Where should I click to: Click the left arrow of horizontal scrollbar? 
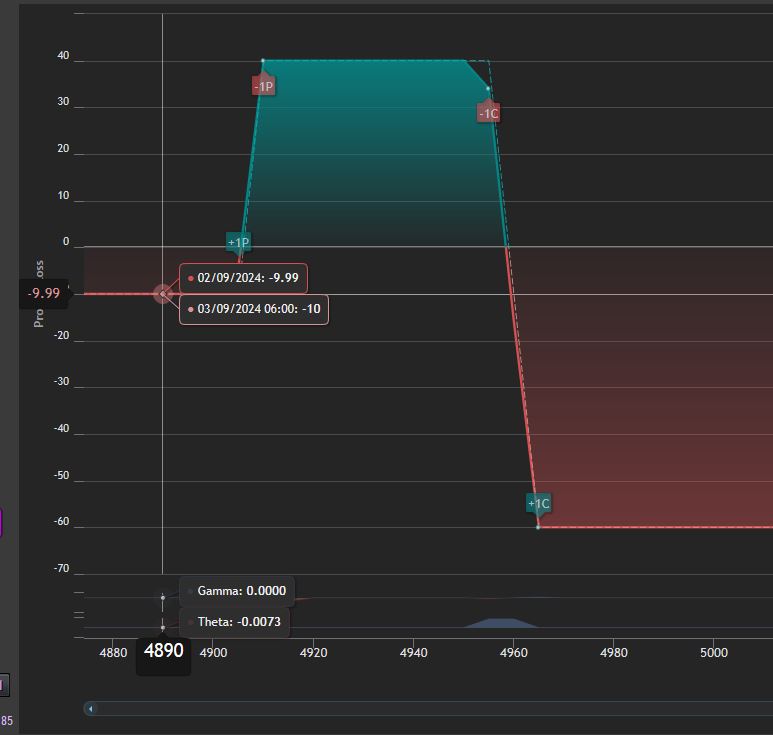[x=90, y=709]
